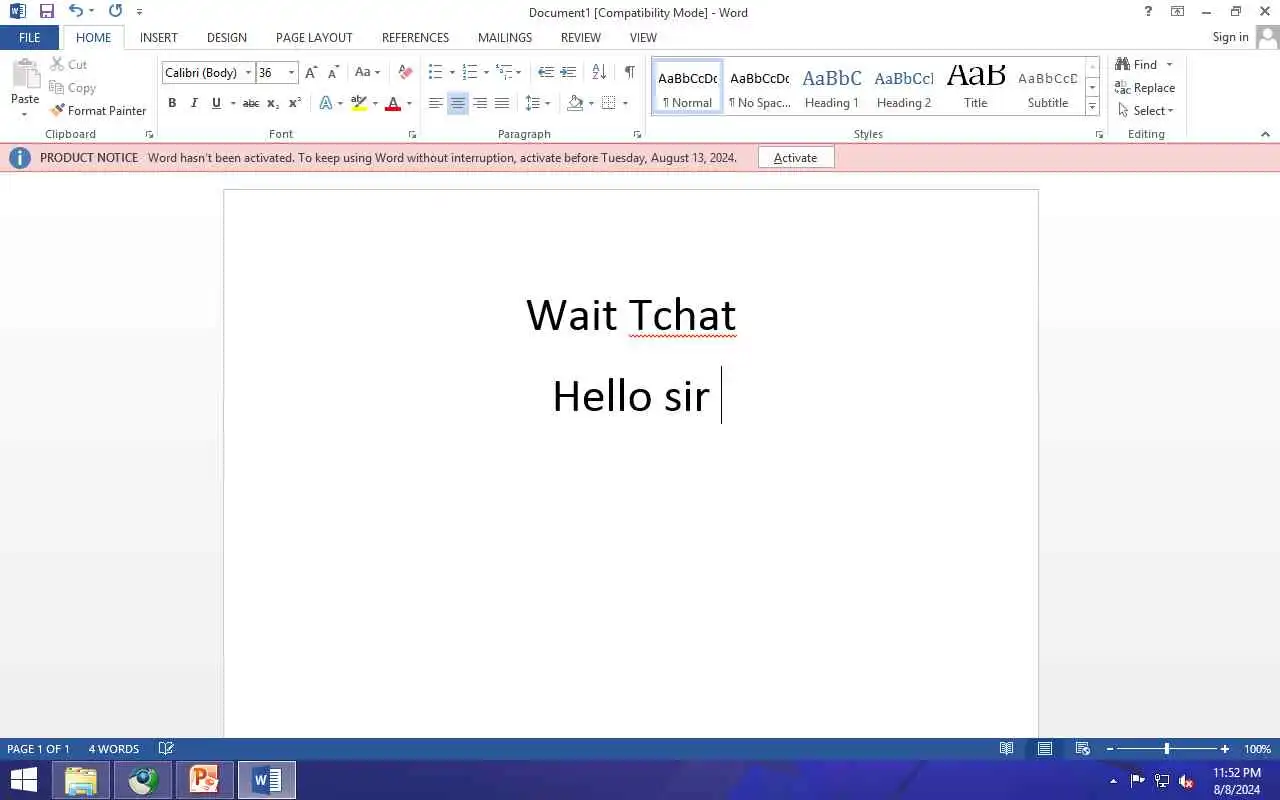Clear all formatting from selection
Image resolution: width=1280 pixels, height=800 pixels.
tap(405, 72)
